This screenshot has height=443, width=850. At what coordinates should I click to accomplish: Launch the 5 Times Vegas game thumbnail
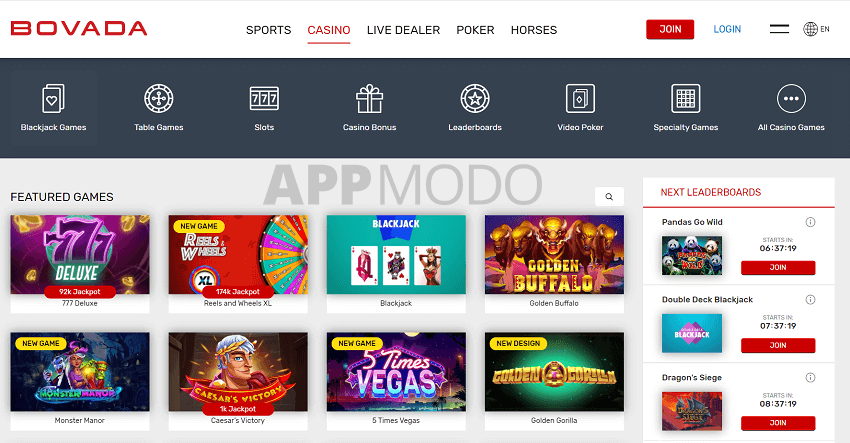tap(396, 372)
